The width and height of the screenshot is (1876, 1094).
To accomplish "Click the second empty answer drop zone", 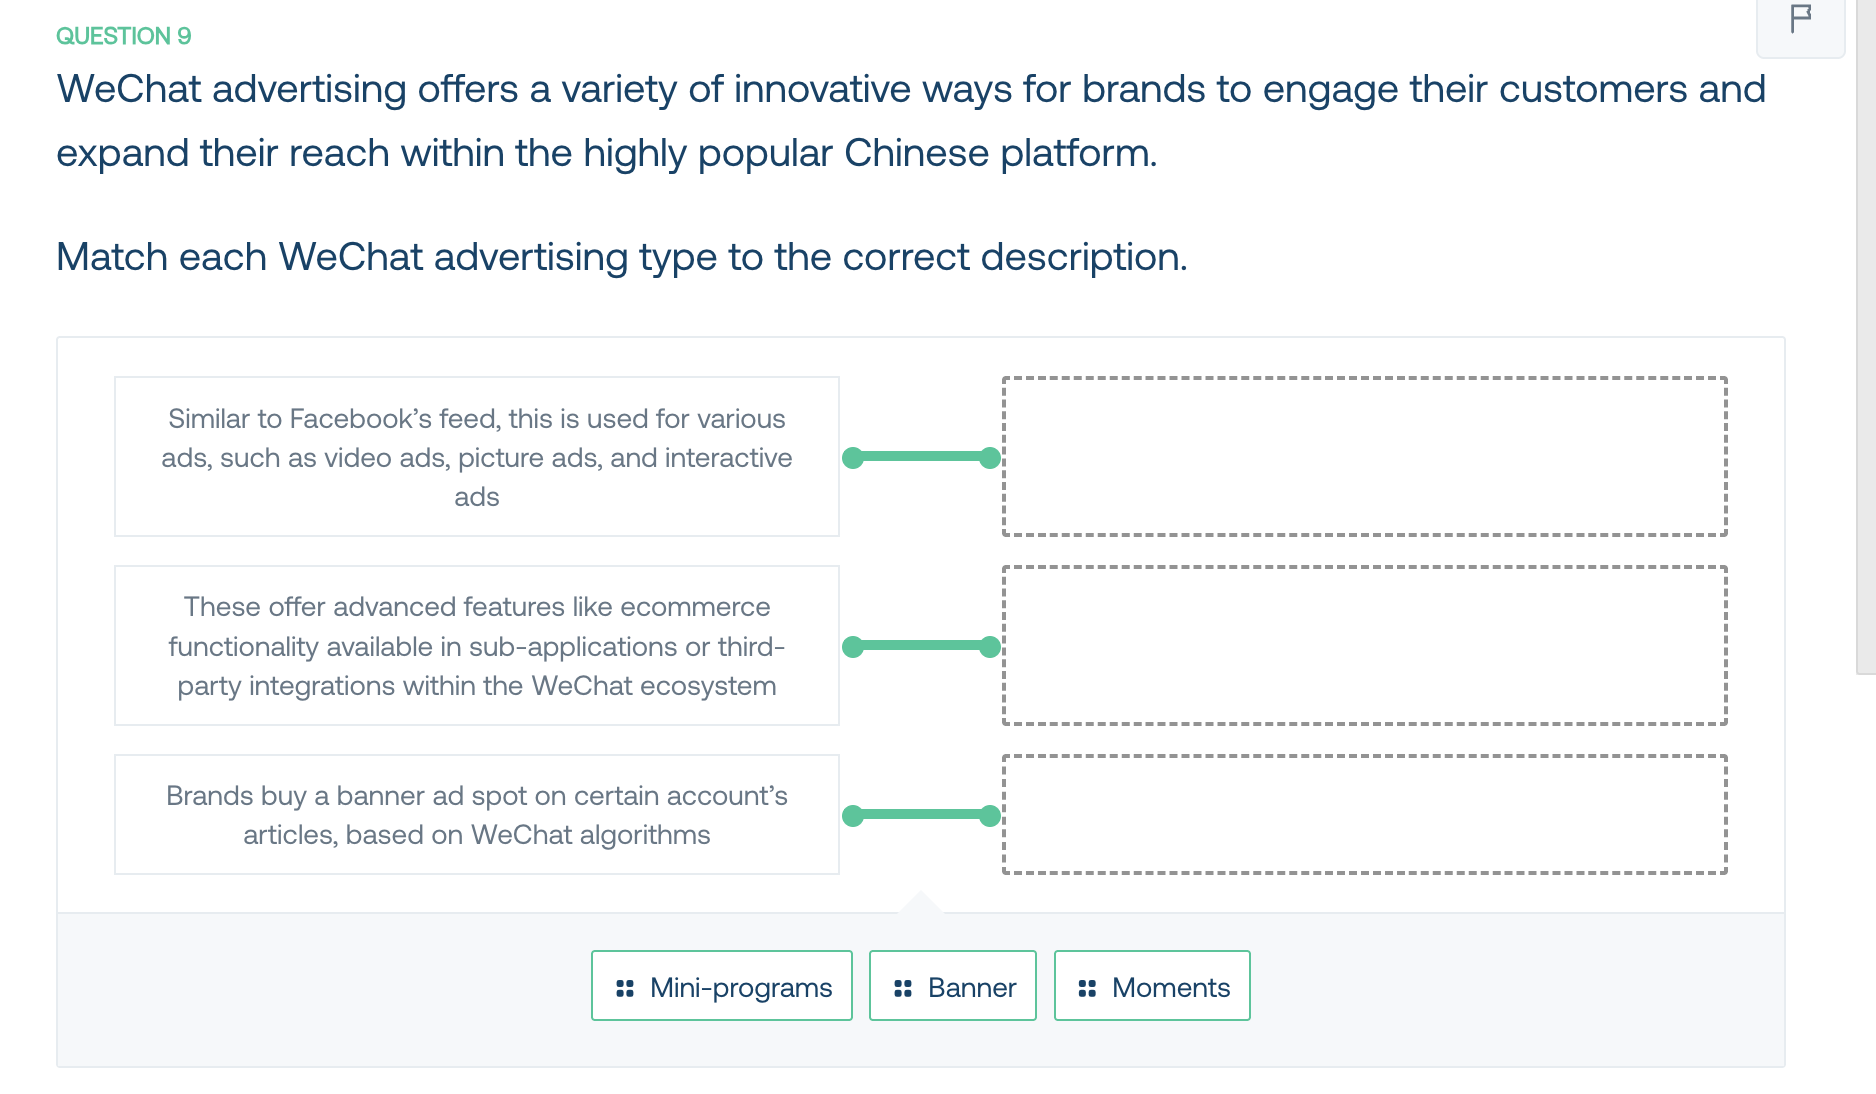I will [x=1365, y=645].
